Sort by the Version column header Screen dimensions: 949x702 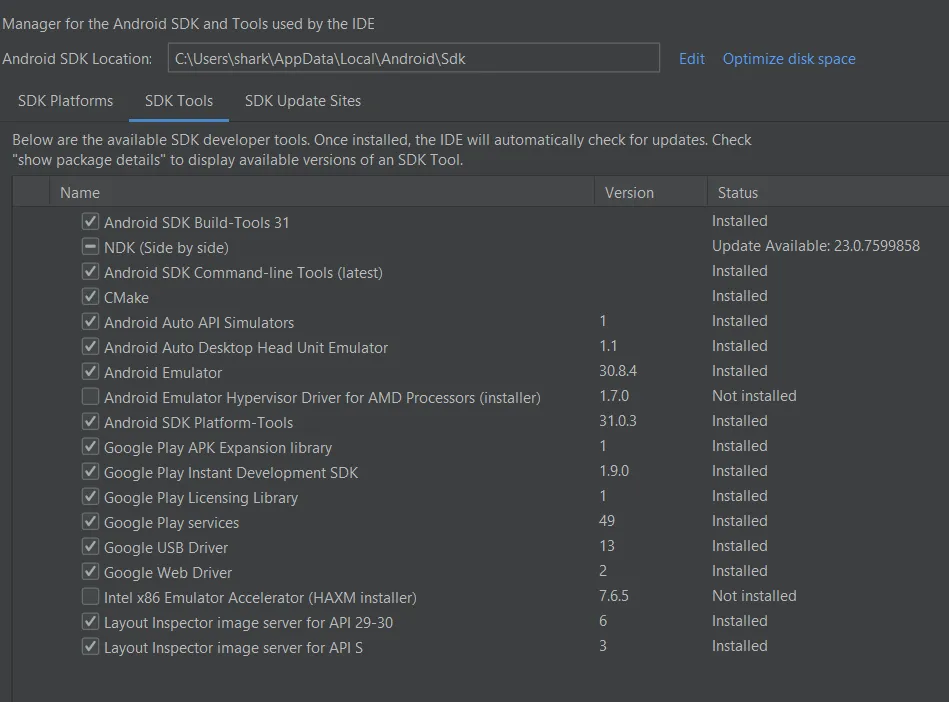click(629, 193)
